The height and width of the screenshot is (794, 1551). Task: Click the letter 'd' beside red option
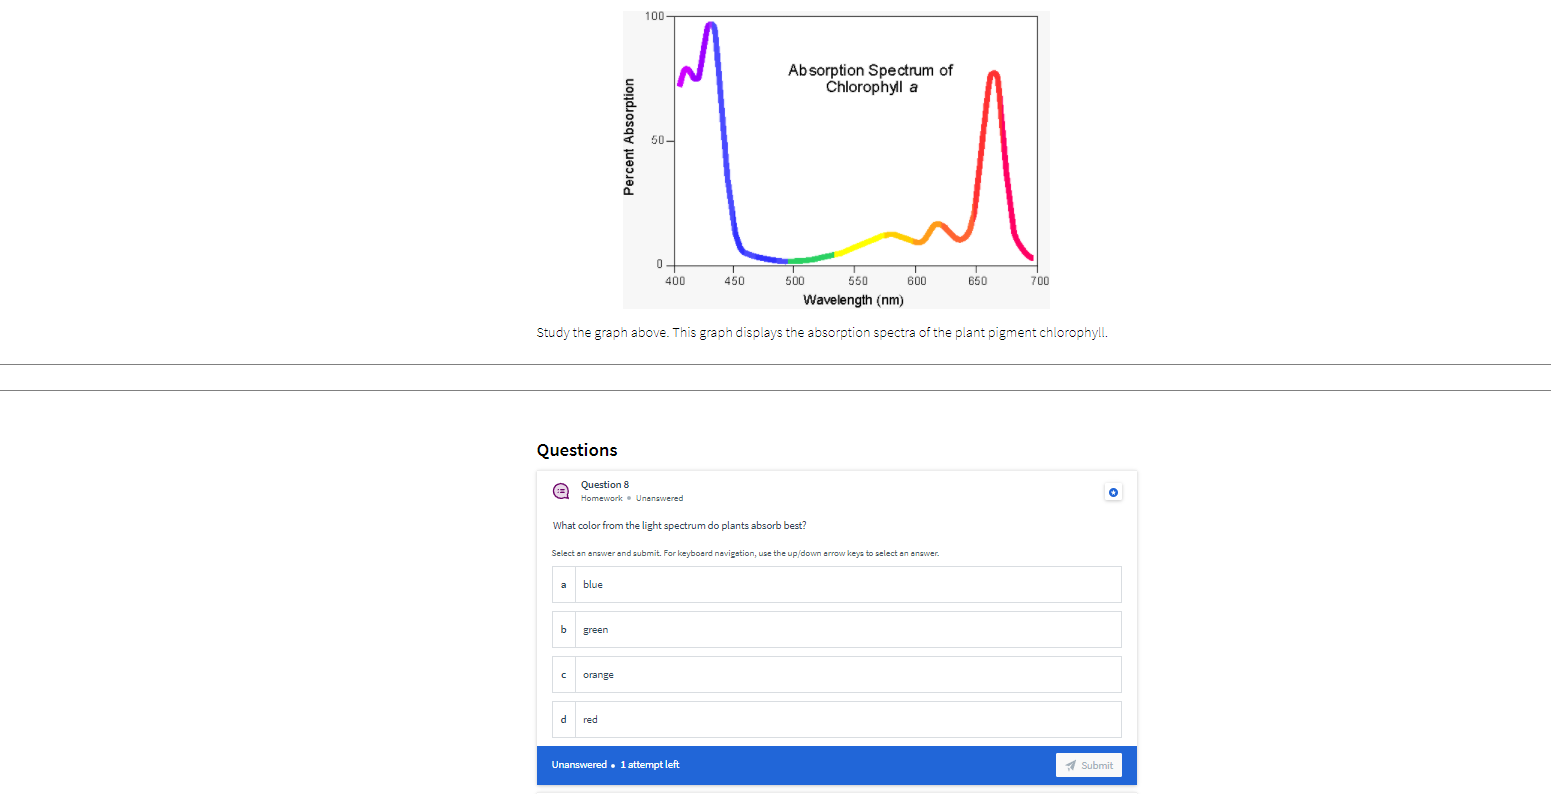pyautogui.click(x=563, y=719)
